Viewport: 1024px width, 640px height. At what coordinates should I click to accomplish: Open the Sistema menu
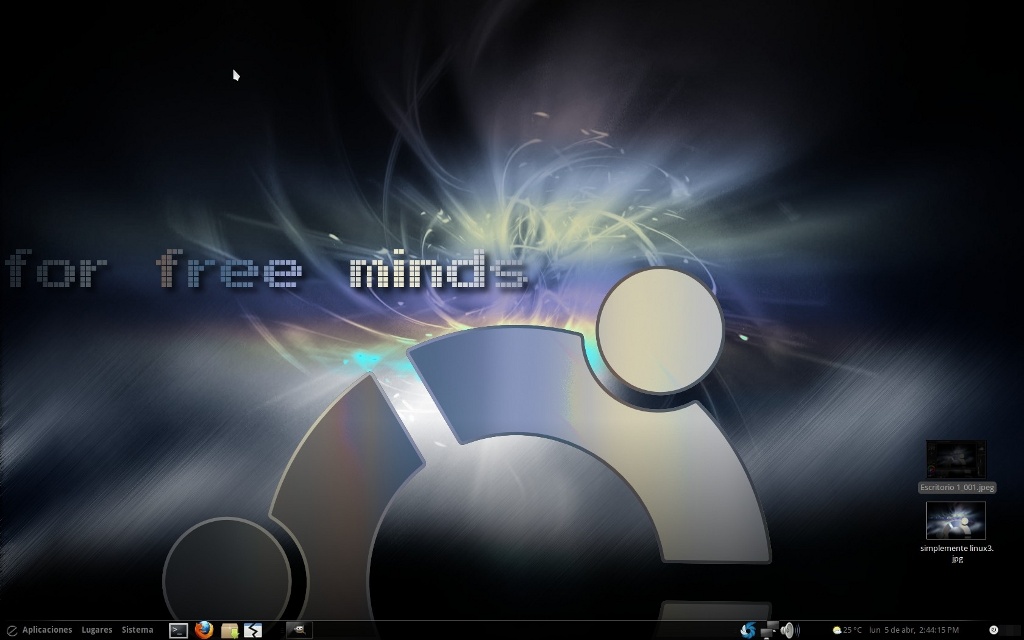pos(137,630)
